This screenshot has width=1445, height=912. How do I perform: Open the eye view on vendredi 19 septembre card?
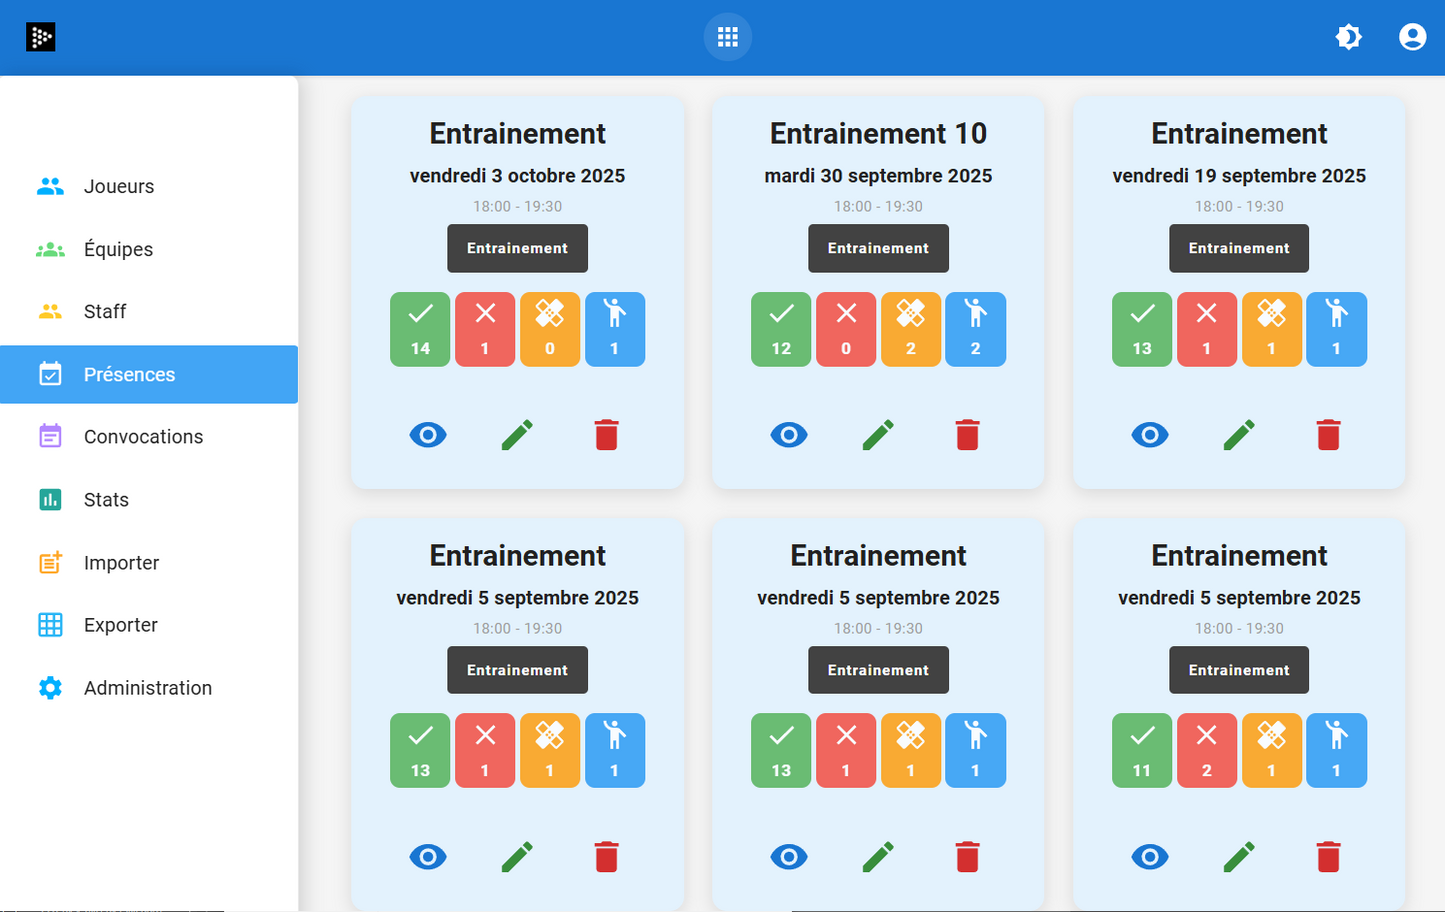1149,434
